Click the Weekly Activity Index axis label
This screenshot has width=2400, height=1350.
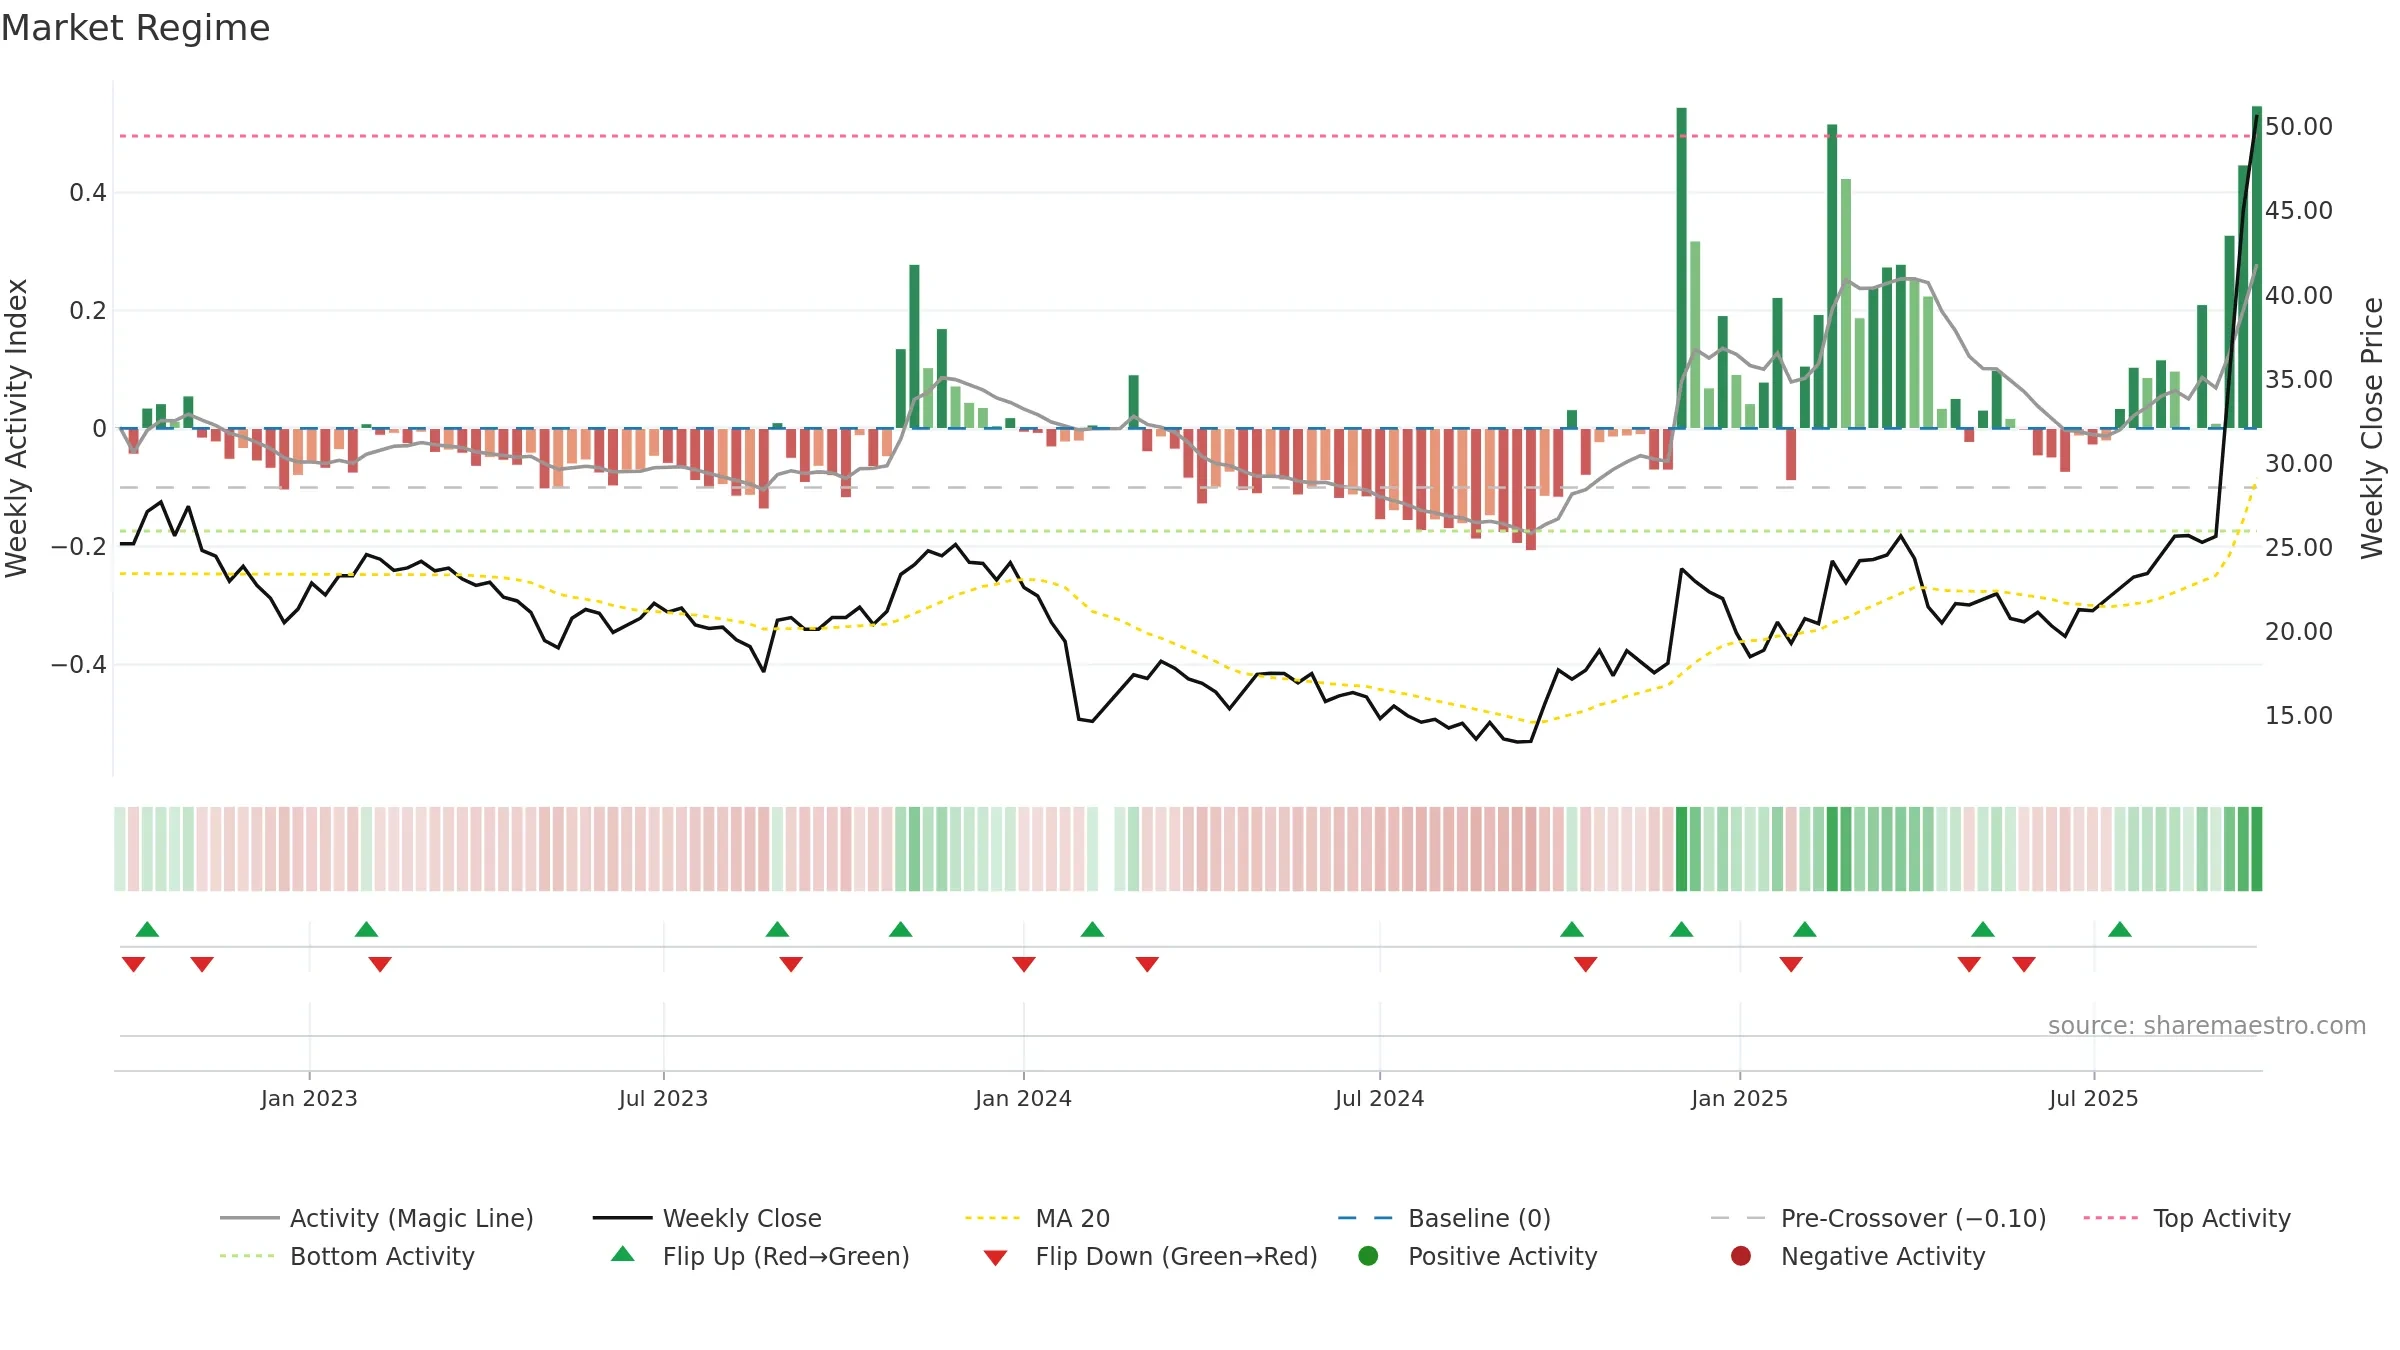pos(17,428)
